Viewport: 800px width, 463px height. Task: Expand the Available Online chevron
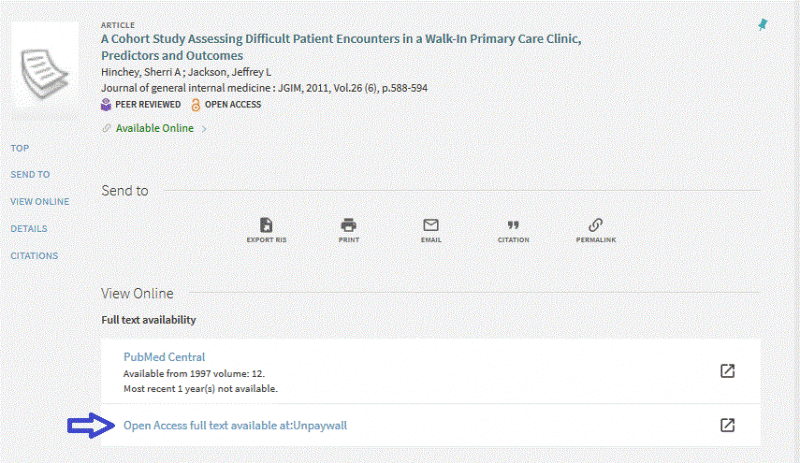click(204, 129)
